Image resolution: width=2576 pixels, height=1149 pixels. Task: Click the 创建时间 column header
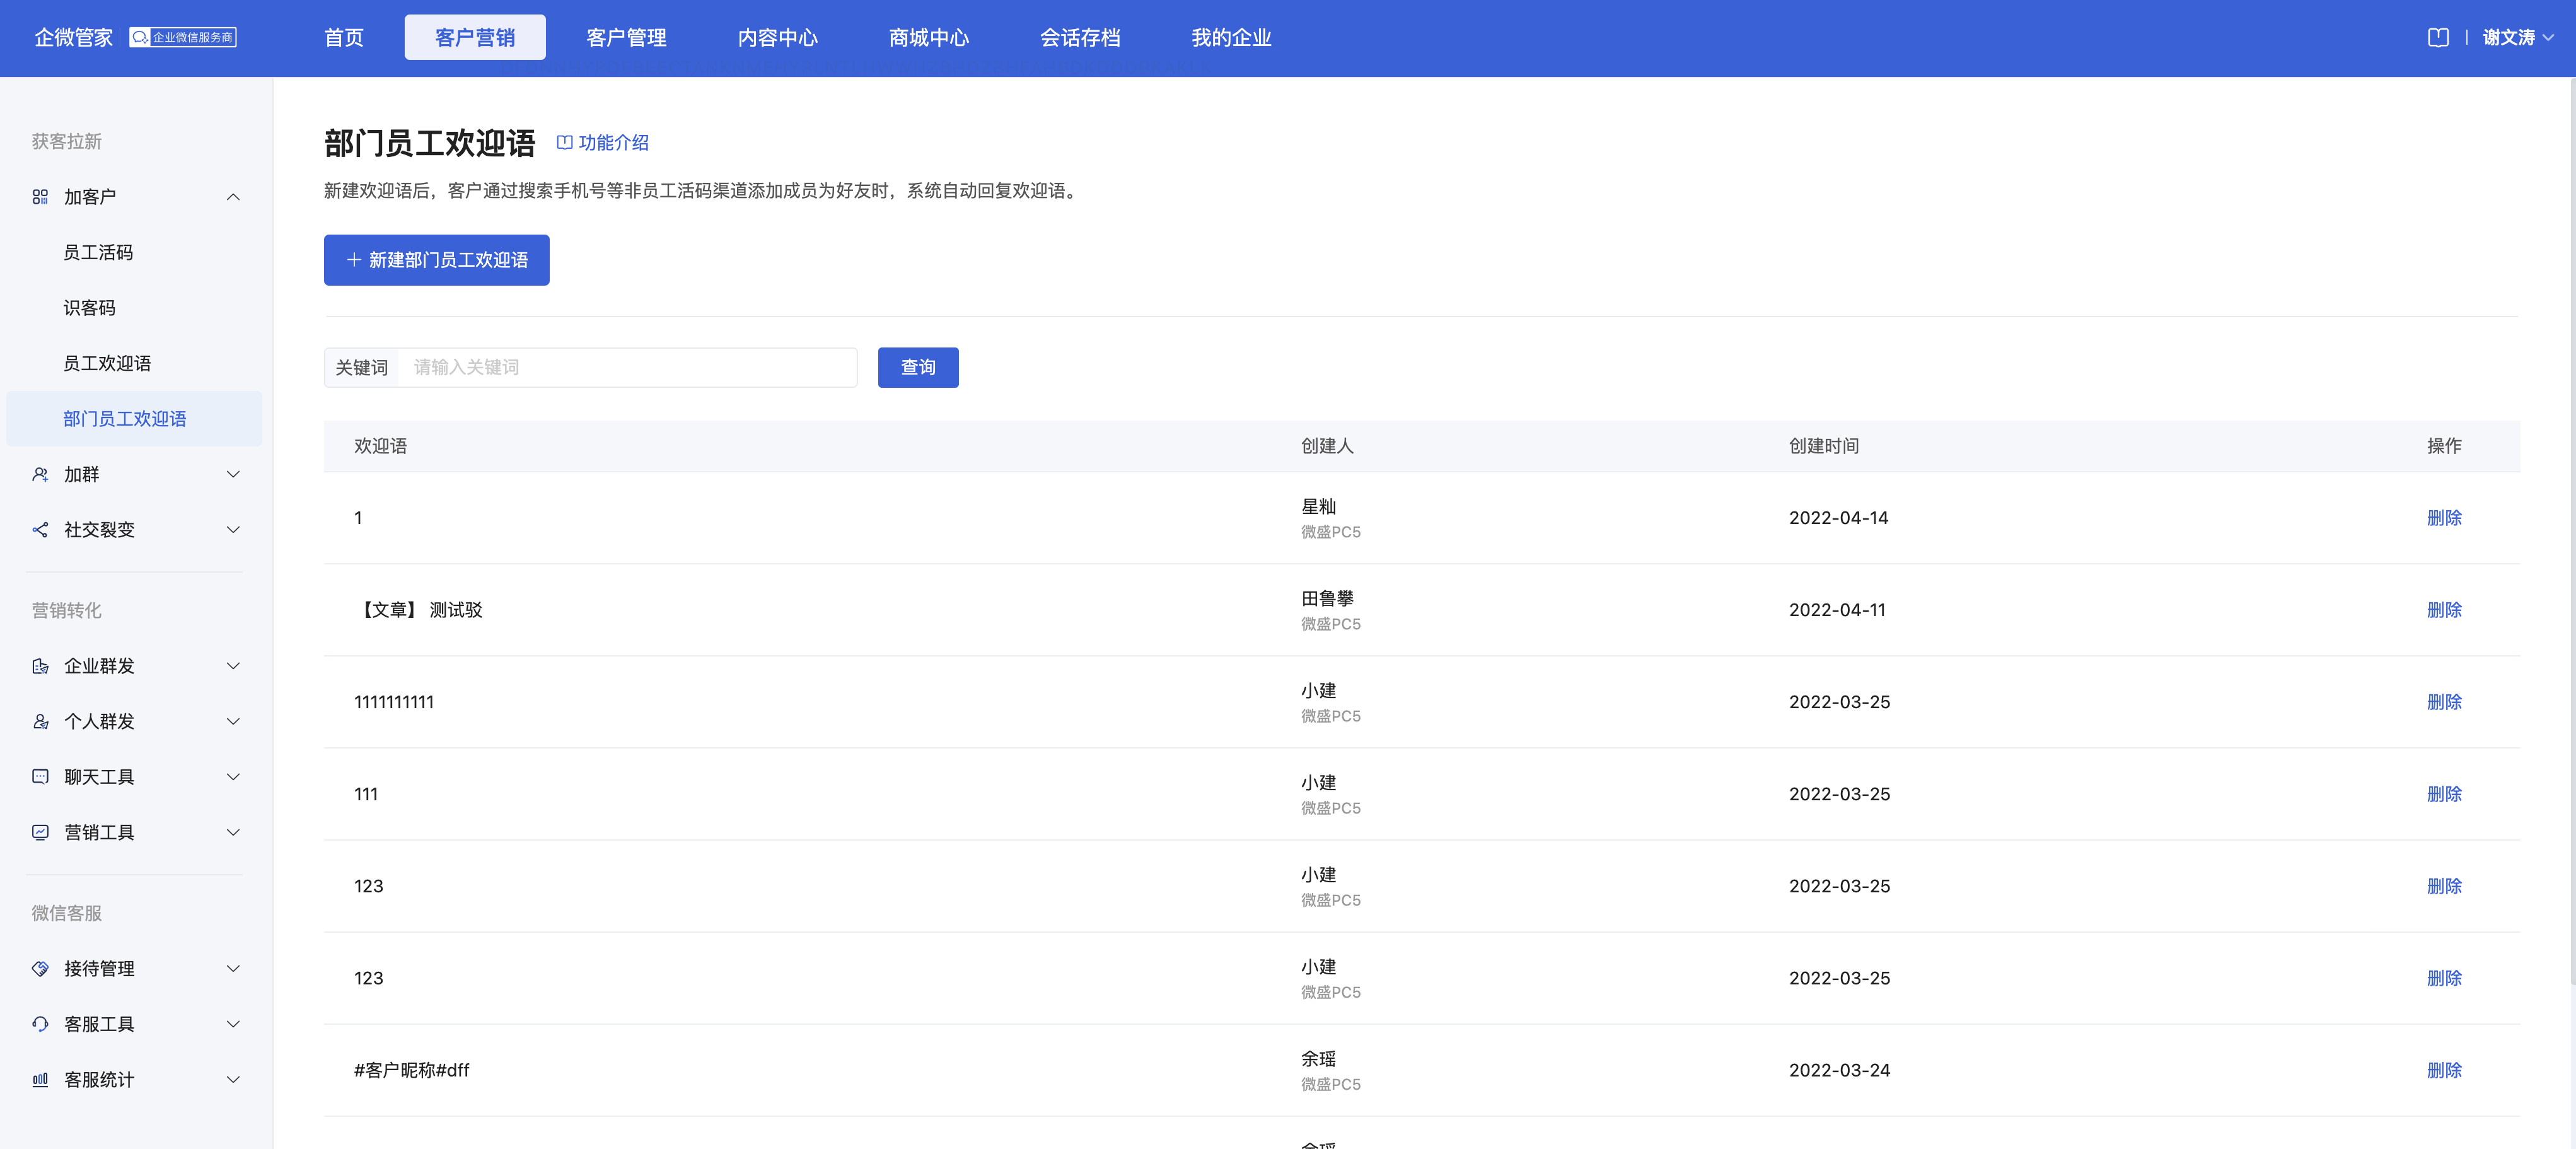point(1824,446)
